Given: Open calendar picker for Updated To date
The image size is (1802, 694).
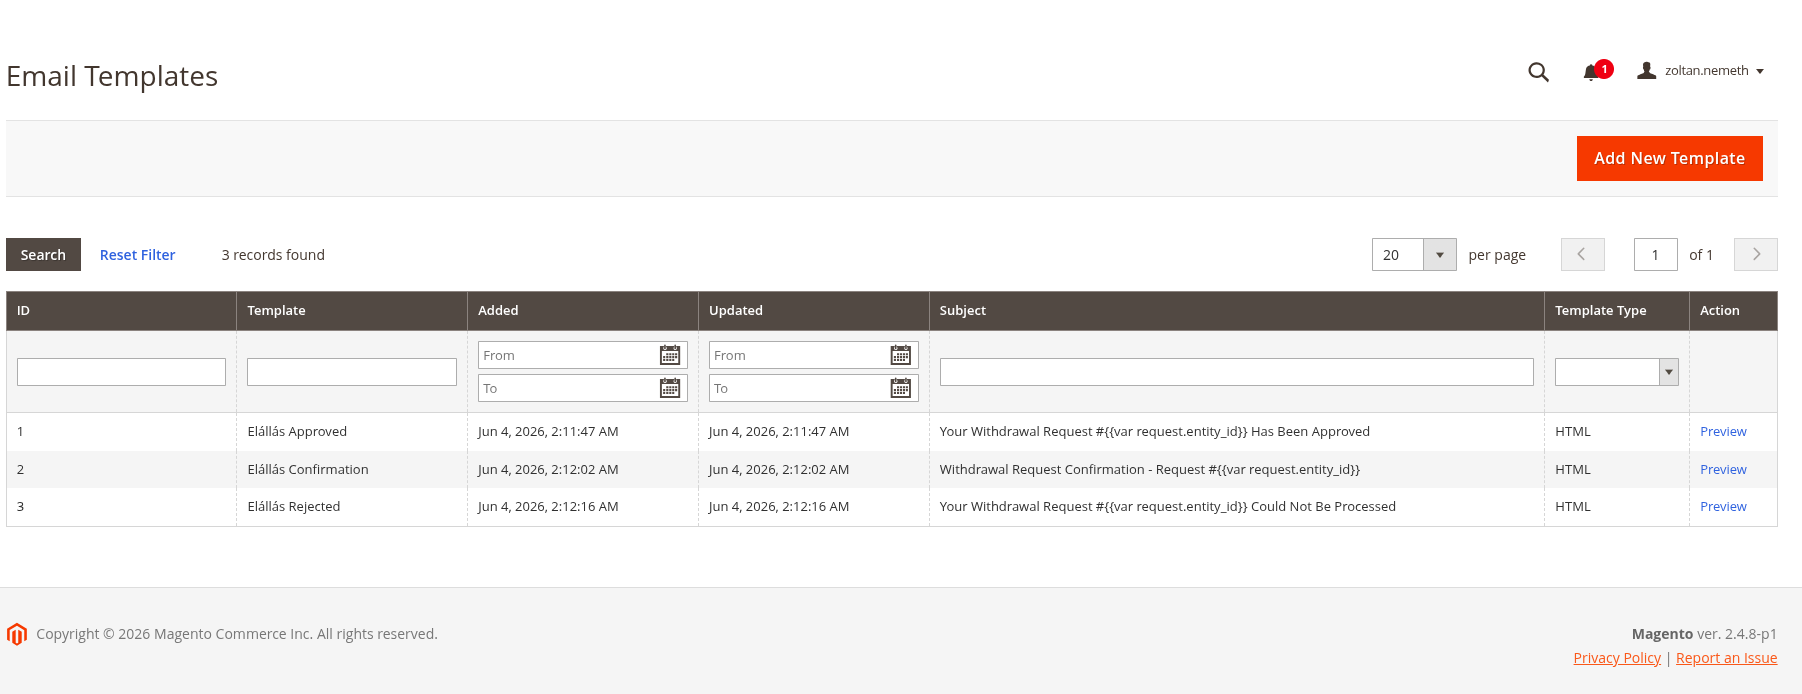Looking at the screenshot, I should coord(901,388).
